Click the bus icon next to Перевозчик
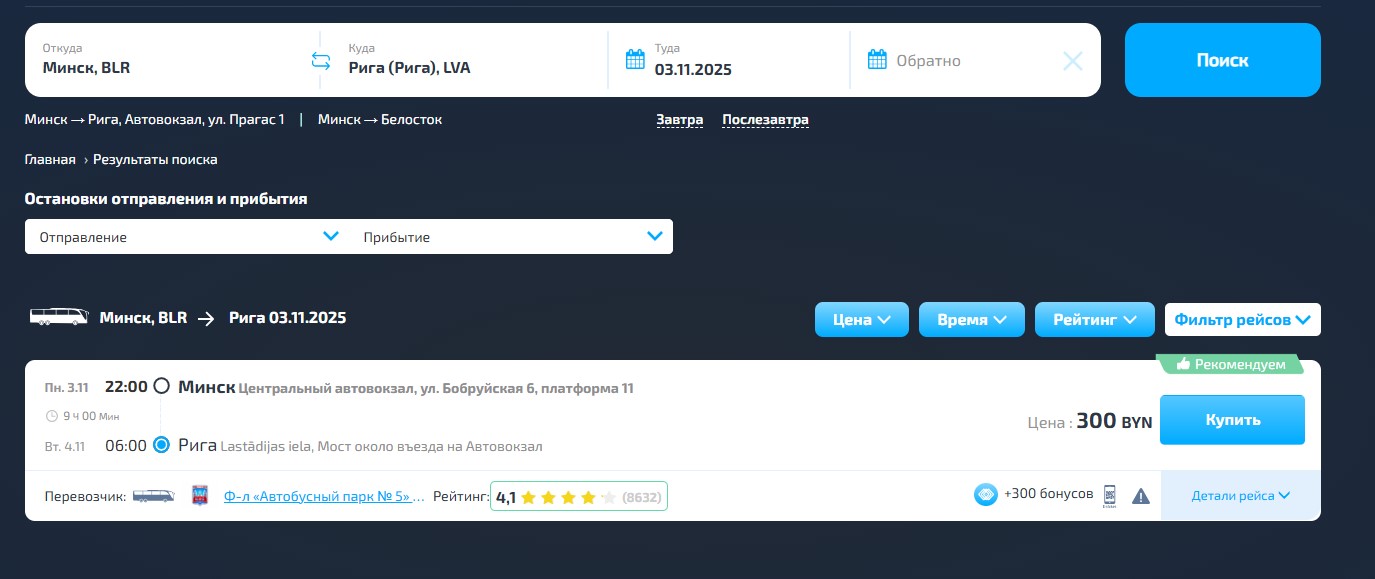1375x579 pixels. (x=153, y=496)
